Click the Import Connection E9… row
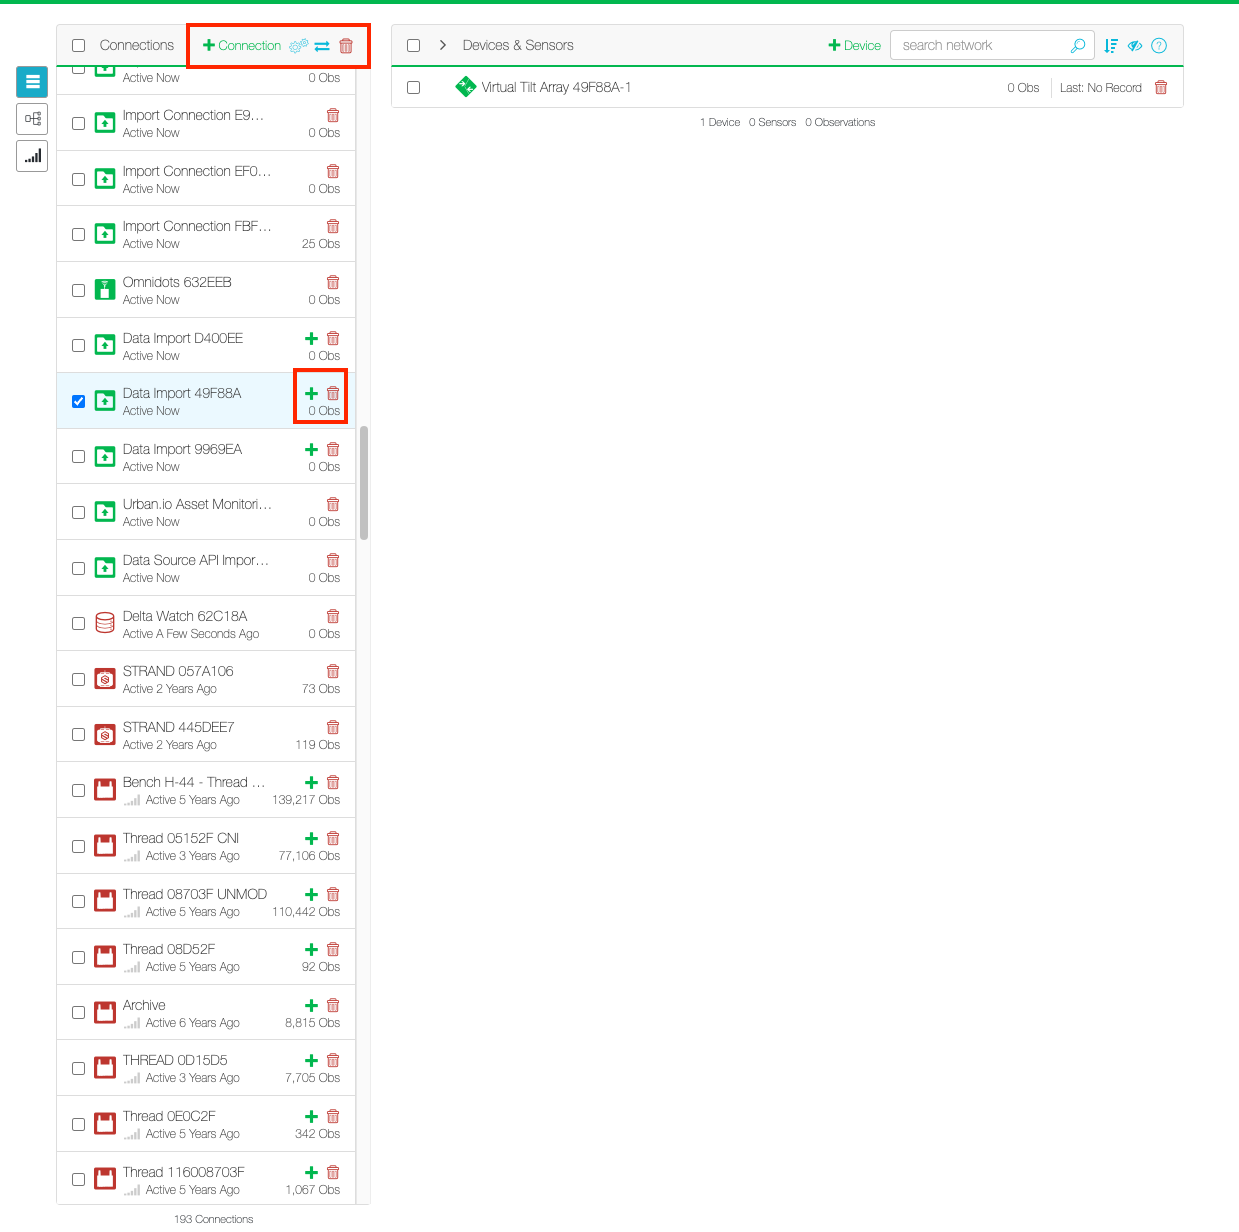 (206, 123)
